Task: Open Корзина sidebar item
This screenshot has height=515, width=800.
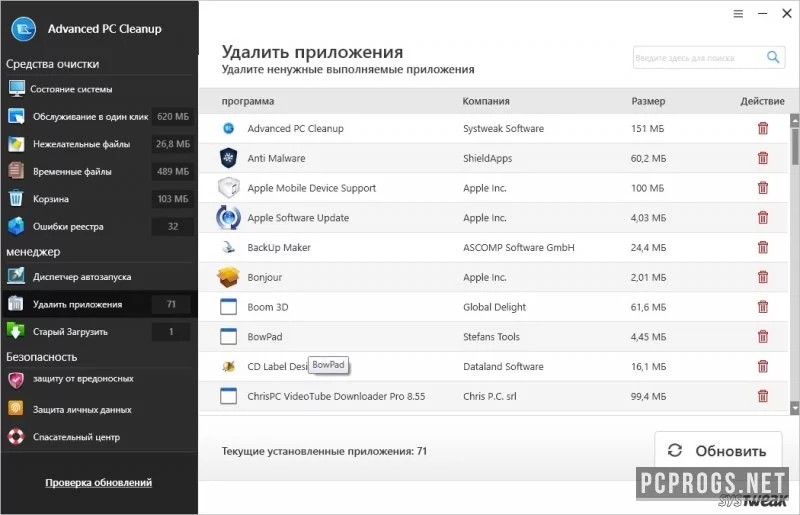Action: [99, 199]
